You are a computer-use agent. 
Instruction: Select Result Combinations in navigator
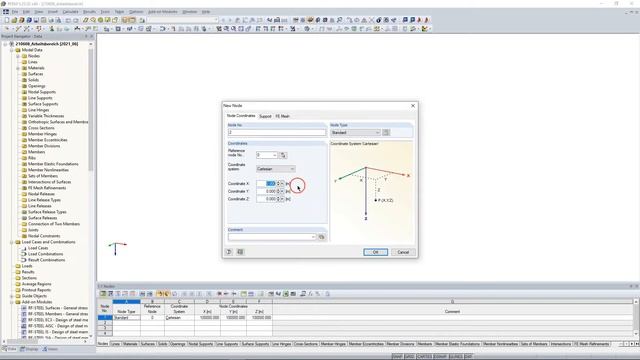pos(46,260)
